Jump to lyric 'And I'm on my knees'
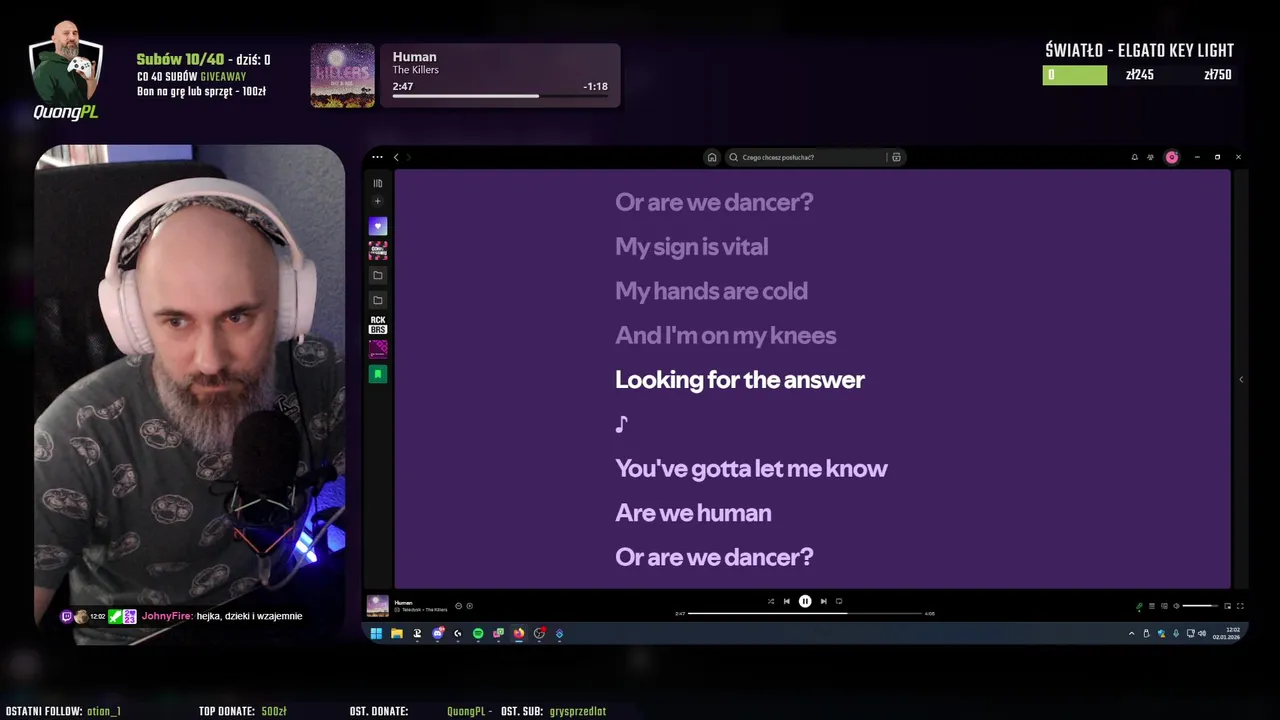Viewport: 1280px width, 720px height. 725,335
